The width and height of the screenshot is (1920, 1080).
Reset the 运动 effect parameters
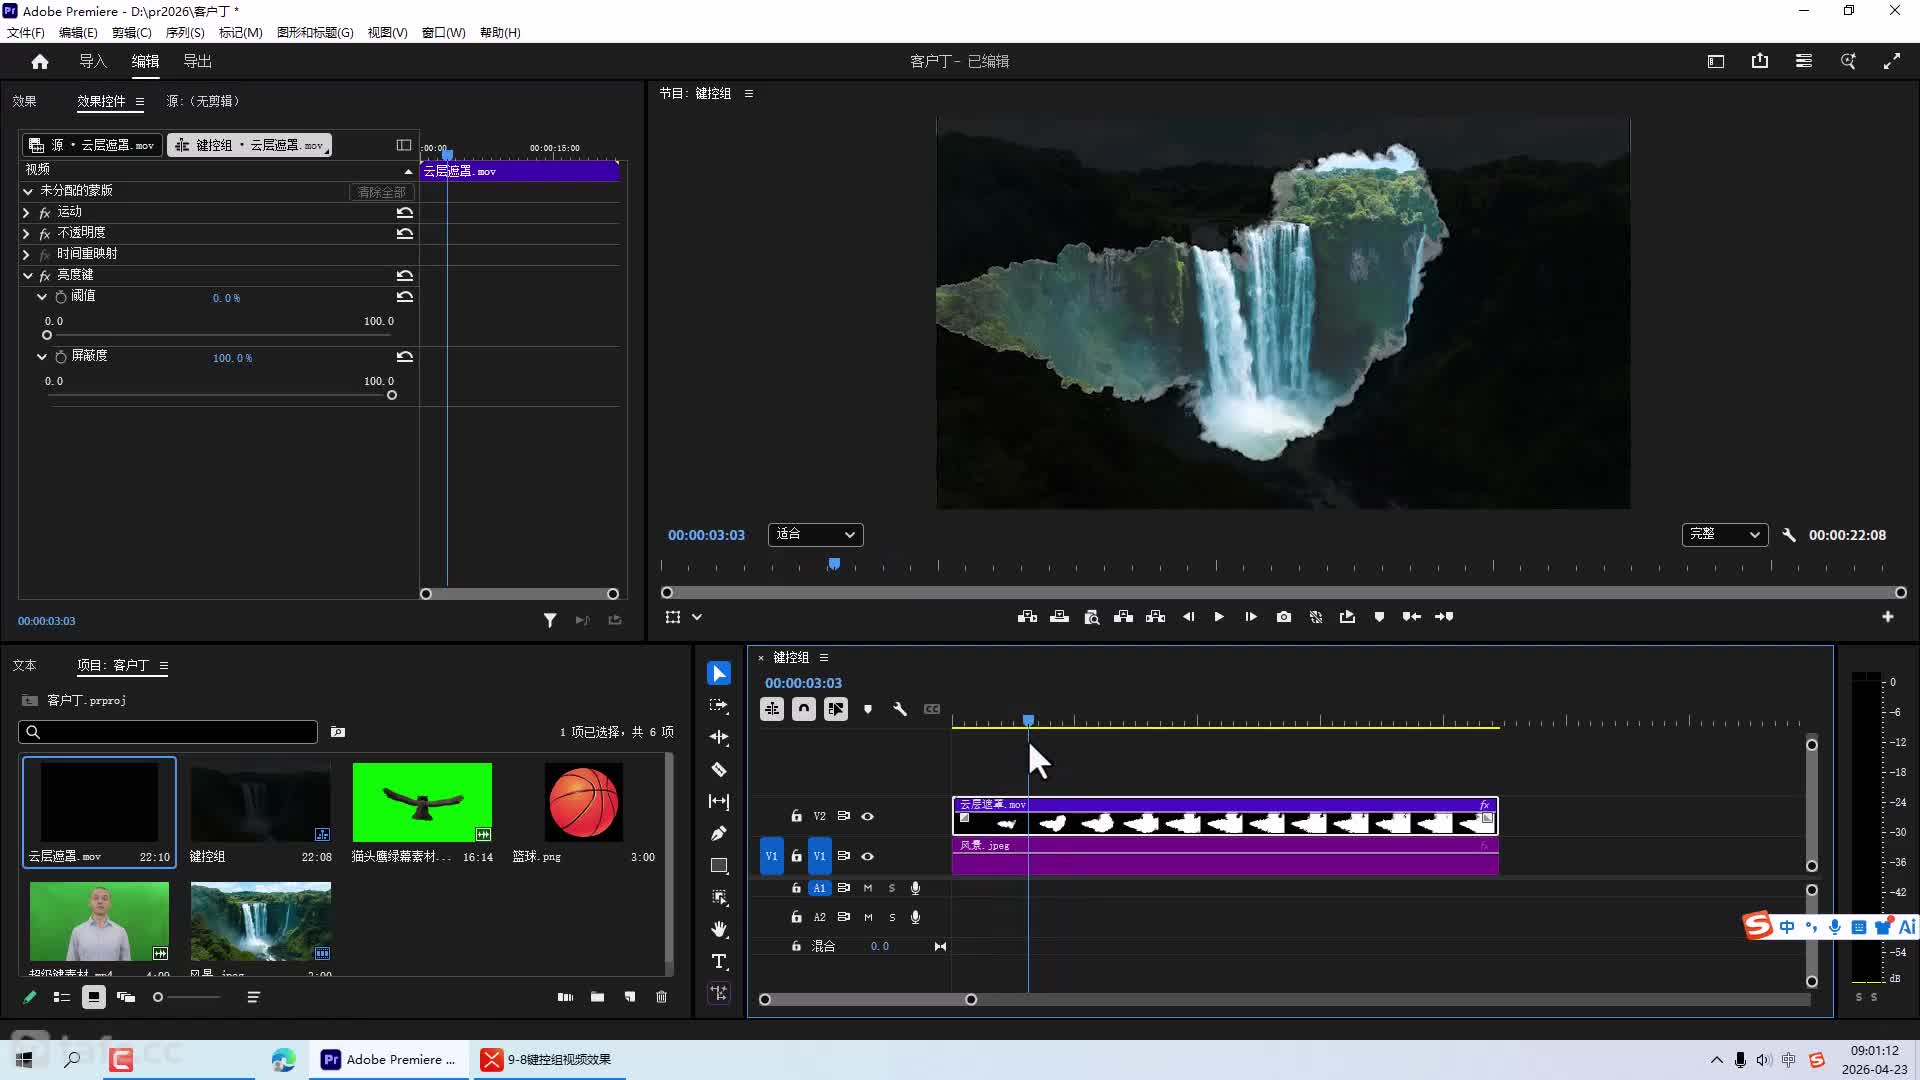tap(405, 212)
